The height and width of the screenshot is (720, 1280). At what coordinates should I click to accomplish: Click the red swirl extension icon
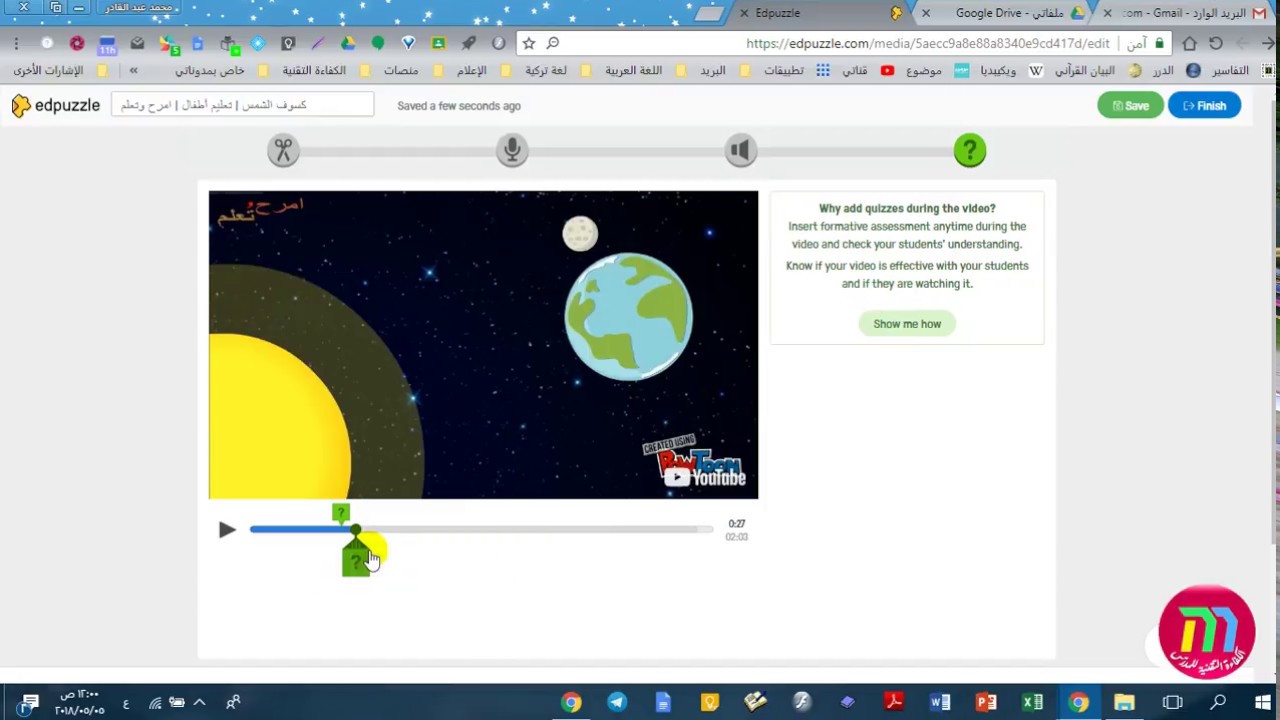click(77, 43)
